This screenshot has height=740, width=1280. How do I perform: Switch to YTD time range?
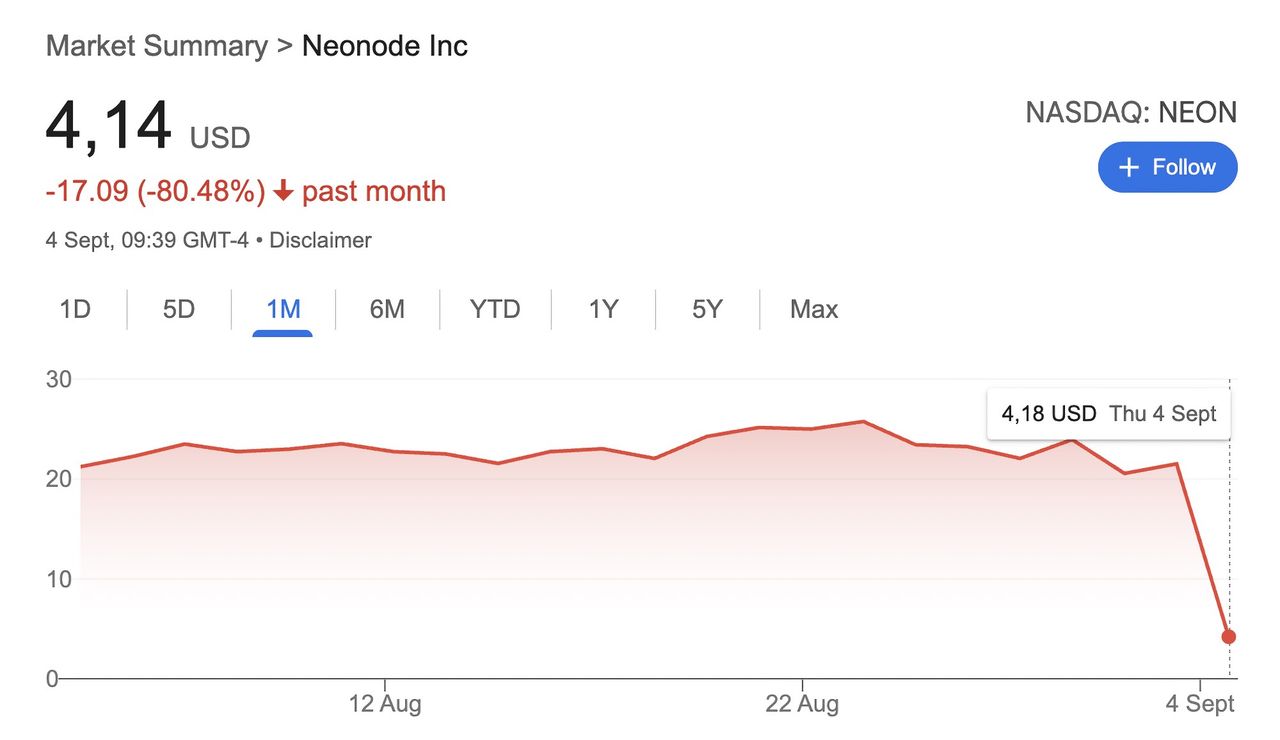pos(495,309)
